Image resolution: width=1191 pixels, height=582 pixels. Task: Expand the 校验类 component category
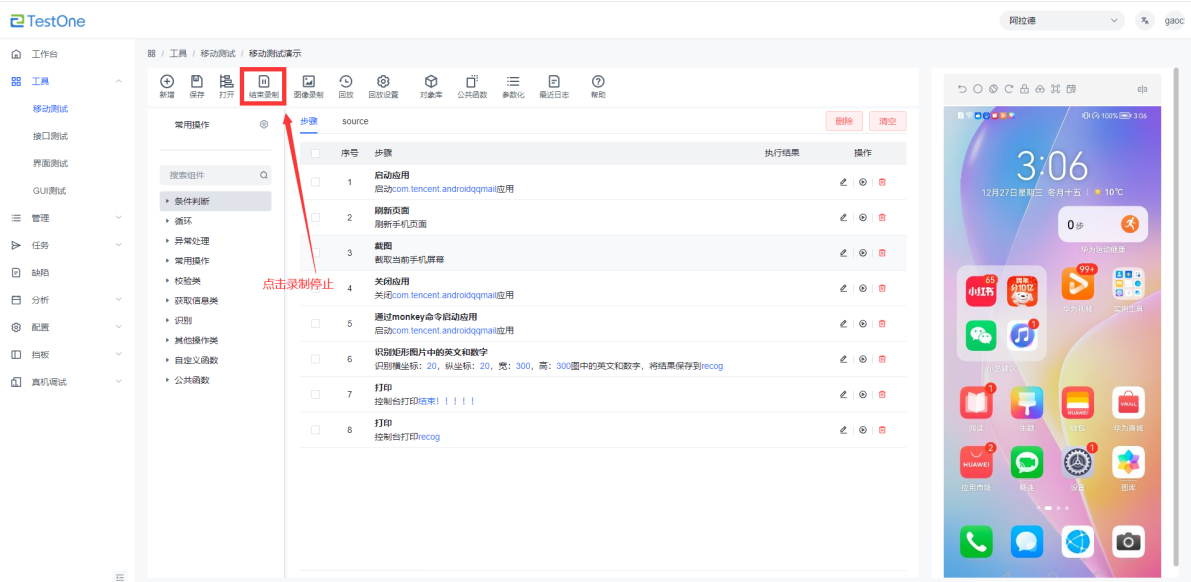pos(168,281)
